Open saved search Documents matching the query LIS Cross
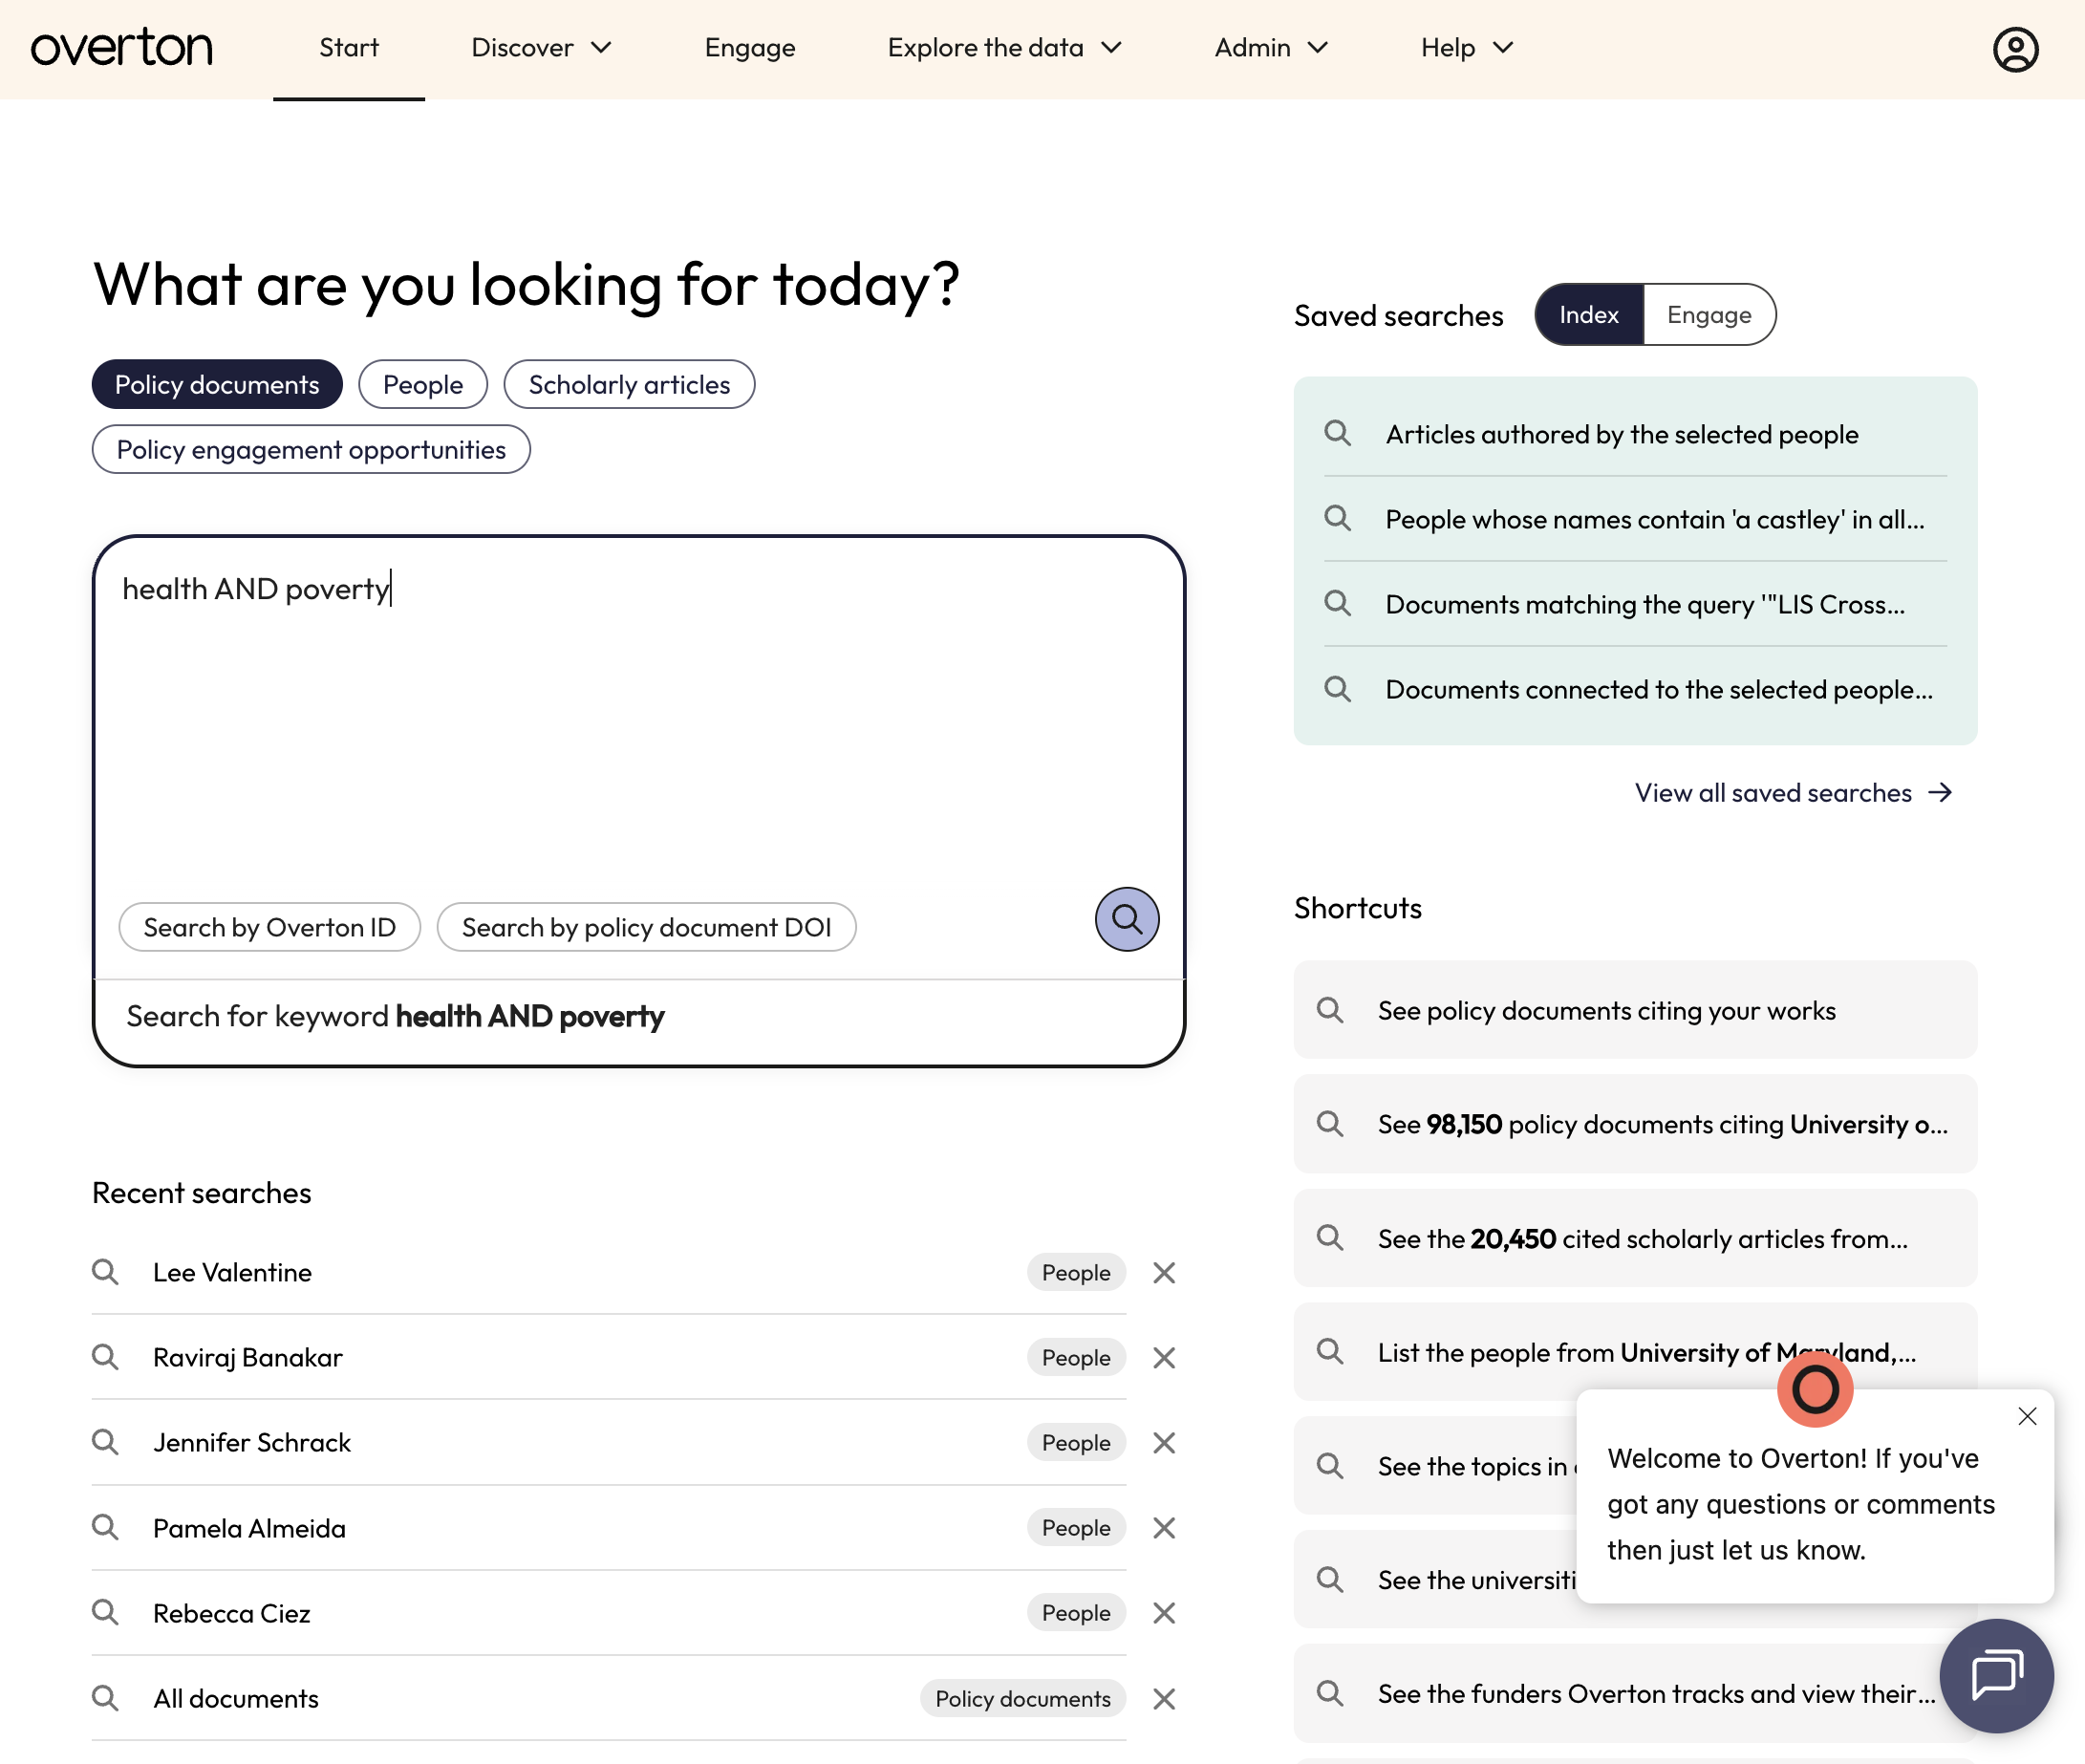 (x=1635, y=604)
